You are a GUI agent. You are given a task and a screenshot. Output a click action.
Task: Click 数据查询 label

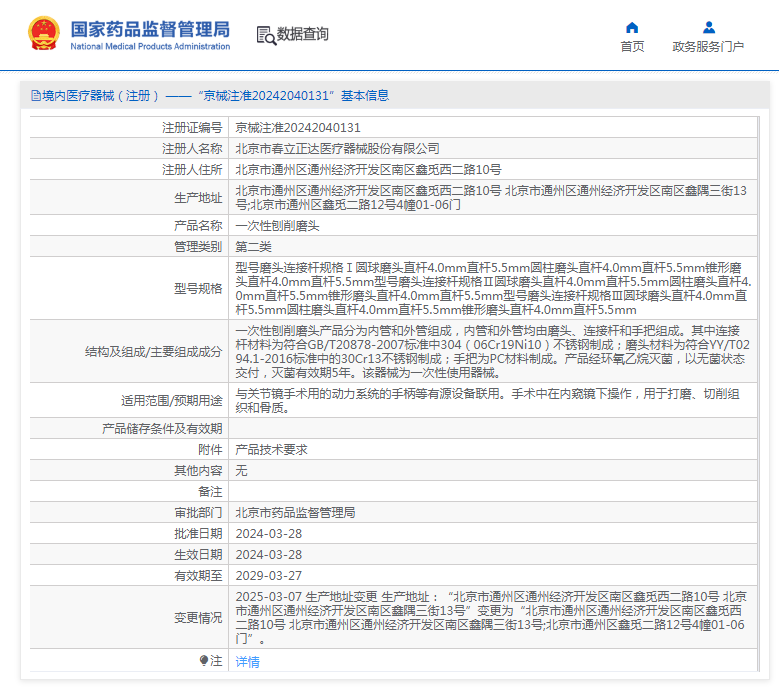[303, 34]
